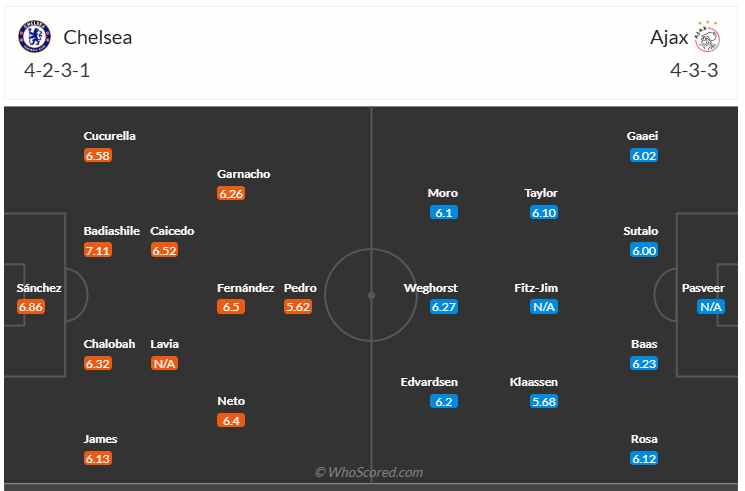Select Pedro's 5.62 rating badge
The height and width of the screenshot is (491, 745).
coord(298,308)
